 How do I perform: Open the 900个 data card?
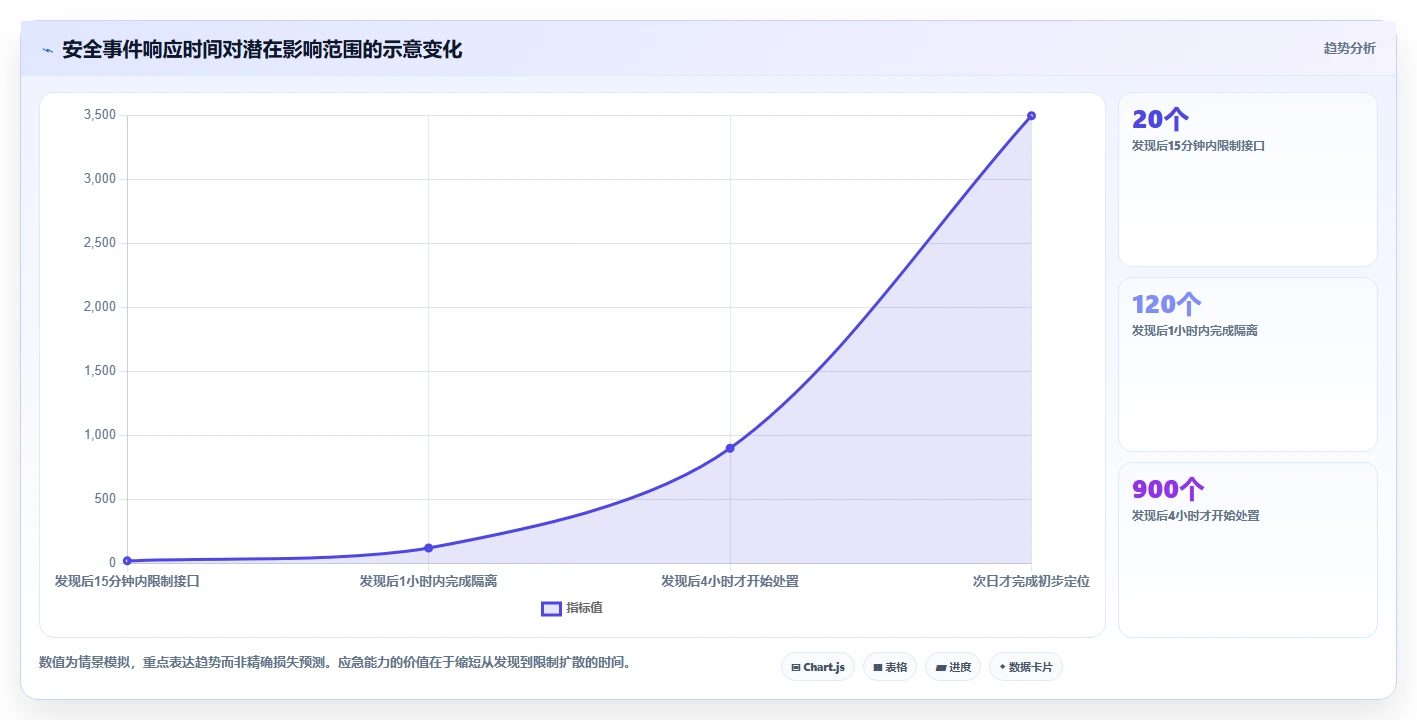coord(1247,549)
